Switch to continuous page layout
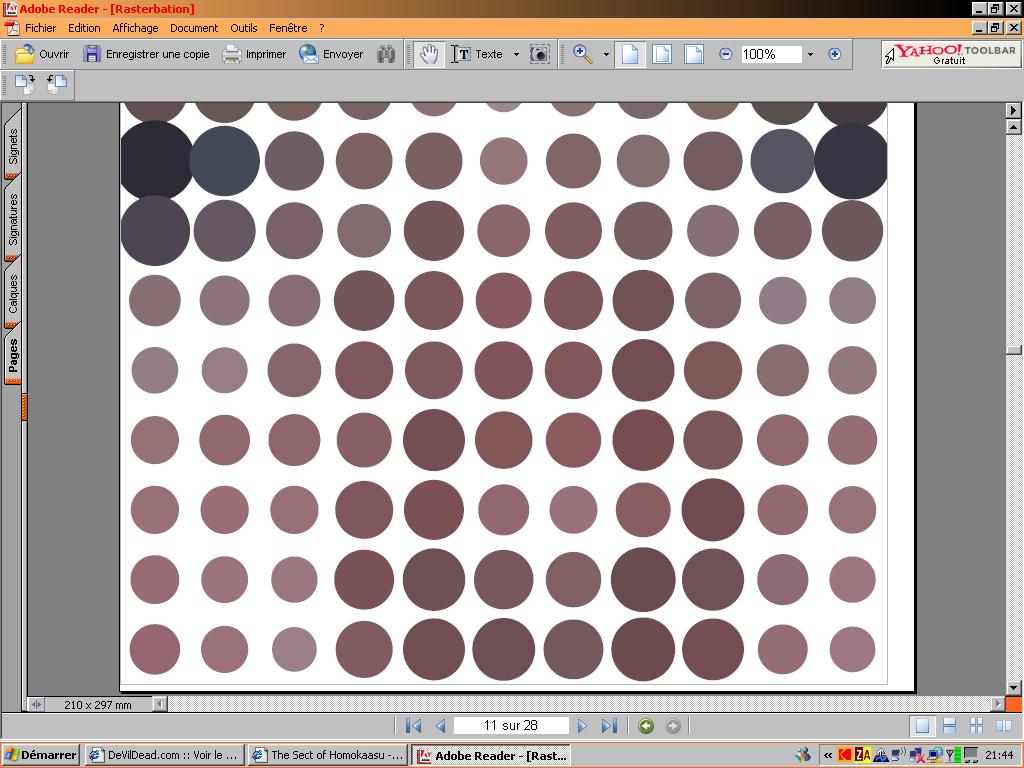This screenshot has height=768, width=1024. click(950, 726)
